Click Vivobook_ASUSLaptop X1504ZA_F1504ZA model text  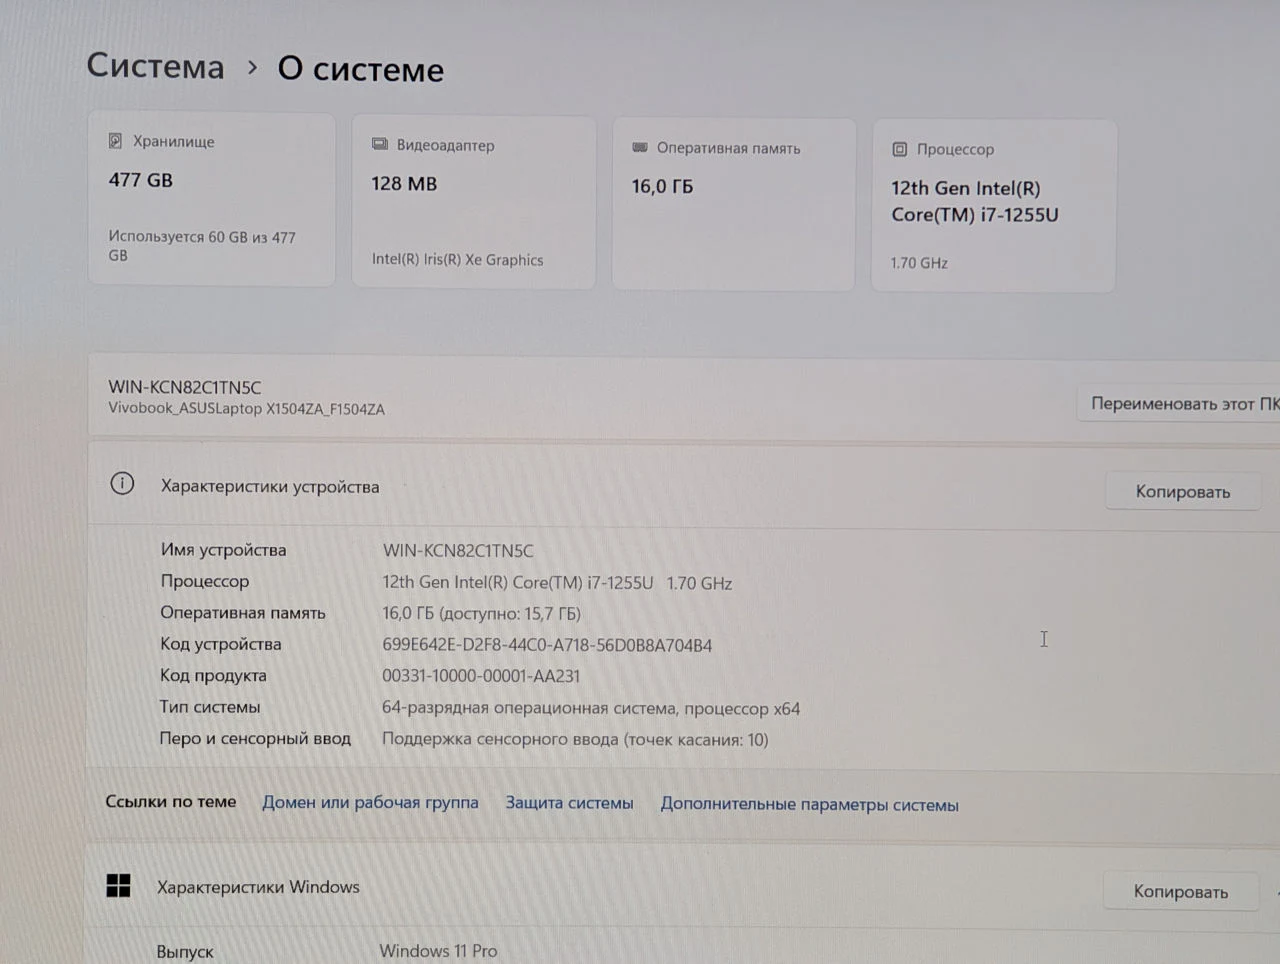[246, 408]
